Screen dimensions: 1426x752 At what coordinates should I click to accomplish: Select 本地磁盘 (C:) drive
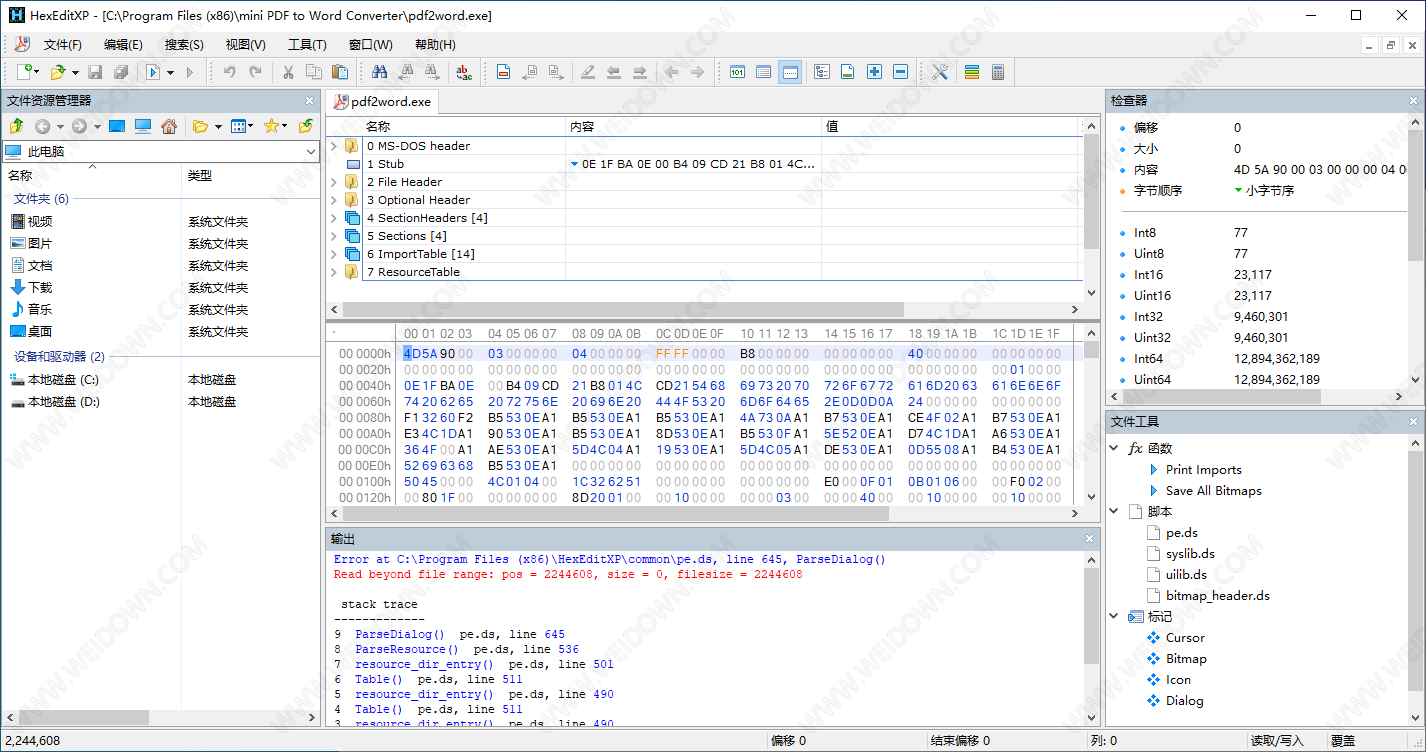62,380
